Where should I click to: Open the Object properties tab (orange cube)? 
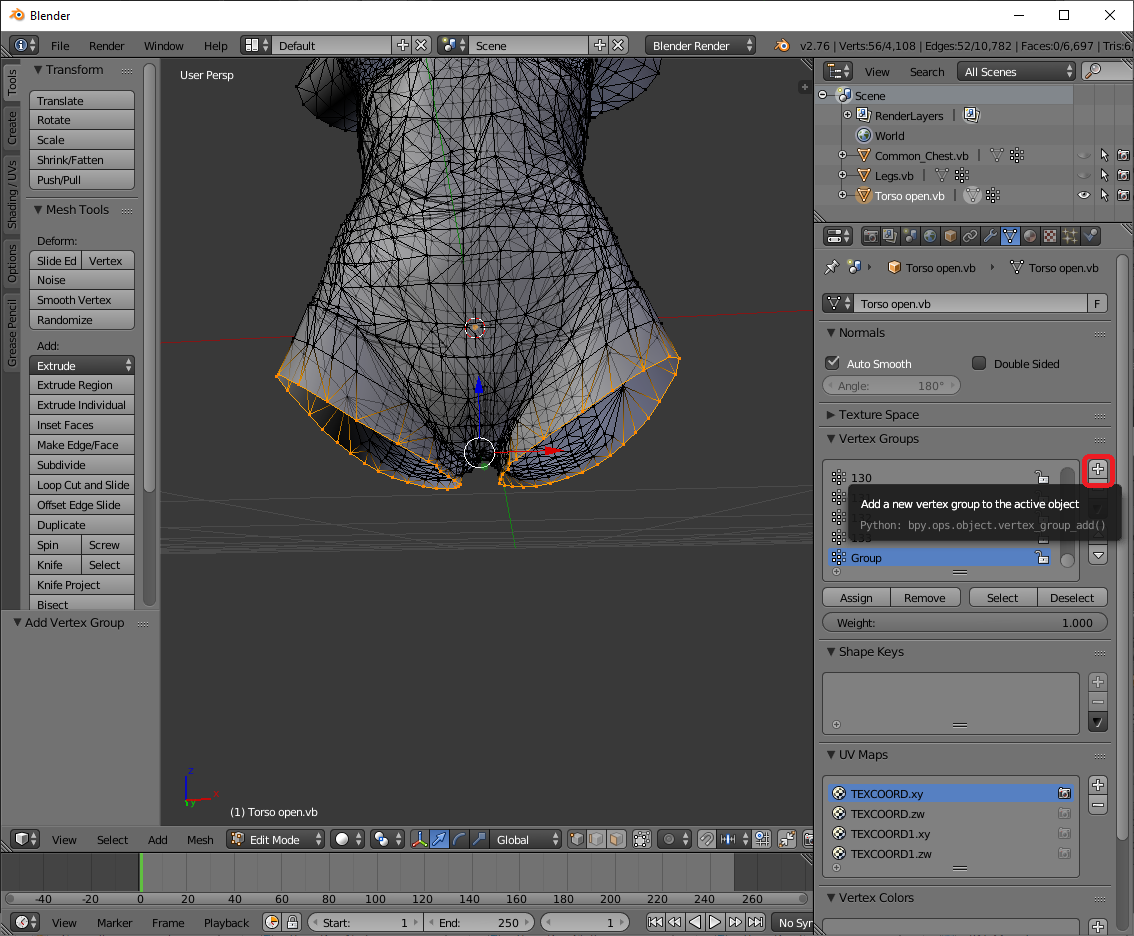(950, 236)
